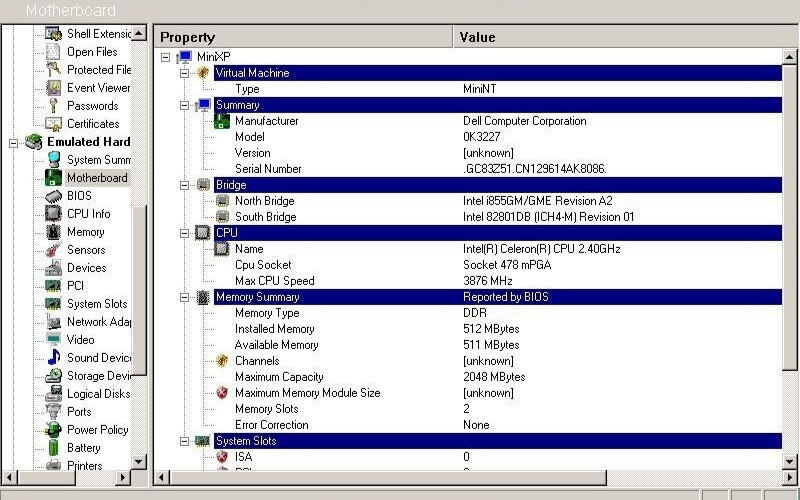Click the value 'Dell Computer Corporation'
The width and height of the screenshot is (800, 500).
pyautogui.click(x=524, y=121)
